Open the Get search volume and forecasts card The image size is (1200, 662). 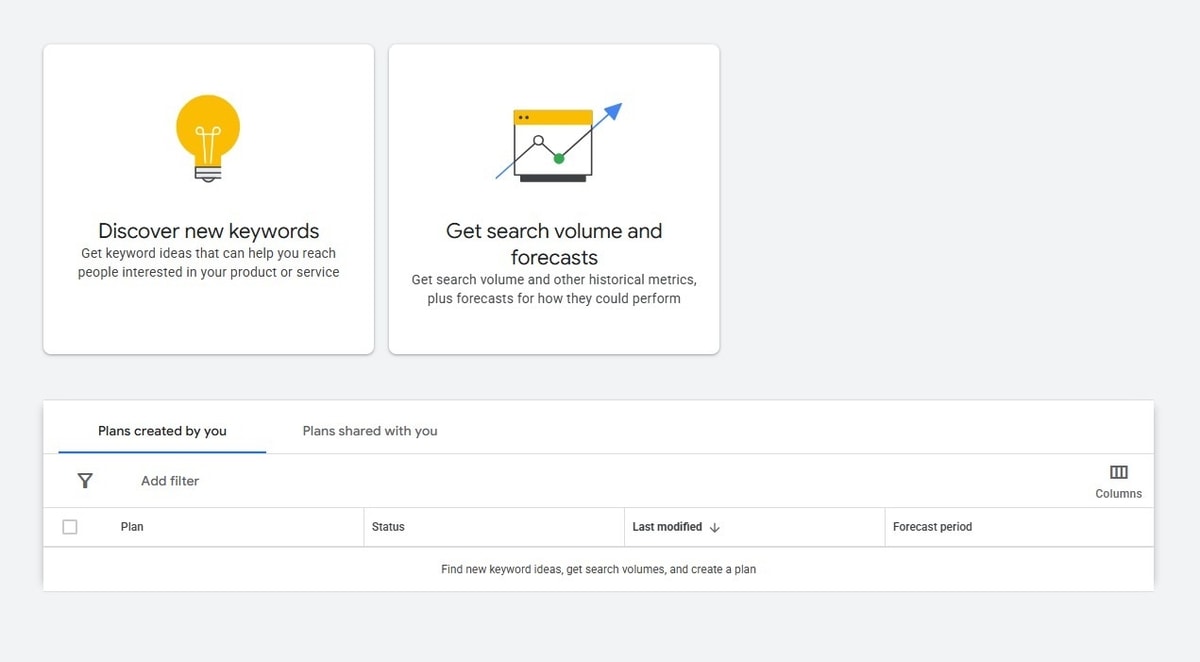coord(554,197)
